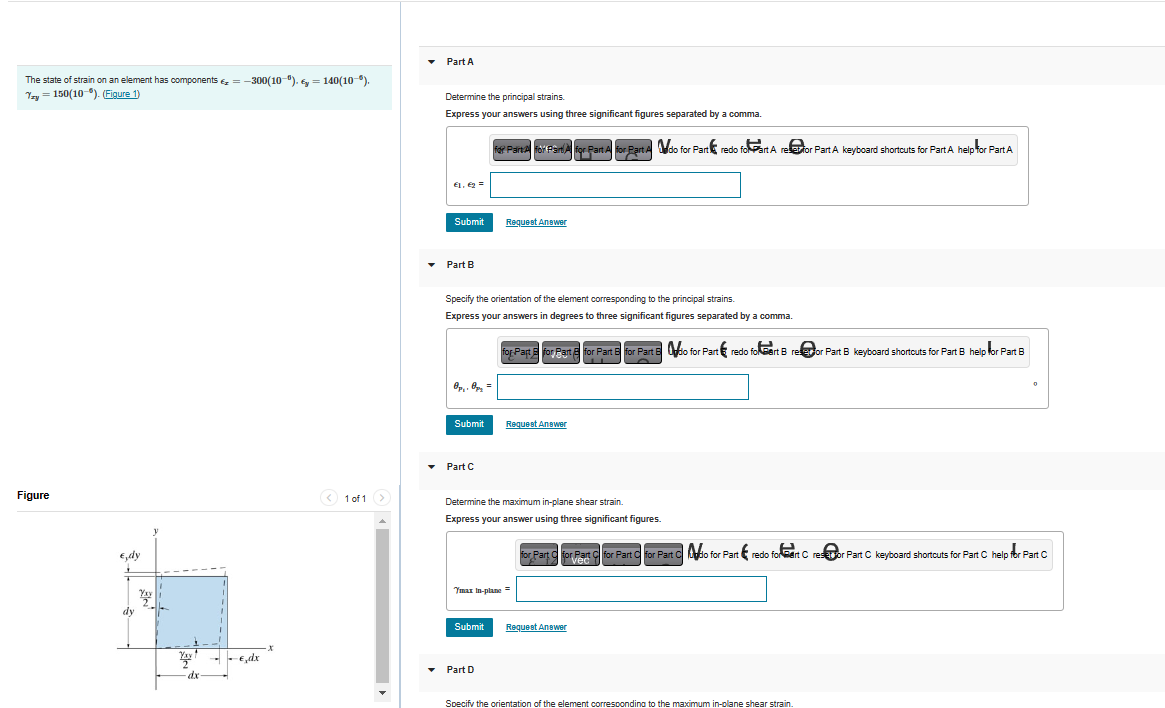Focus the principal strains answer field

tap(615, 185)
